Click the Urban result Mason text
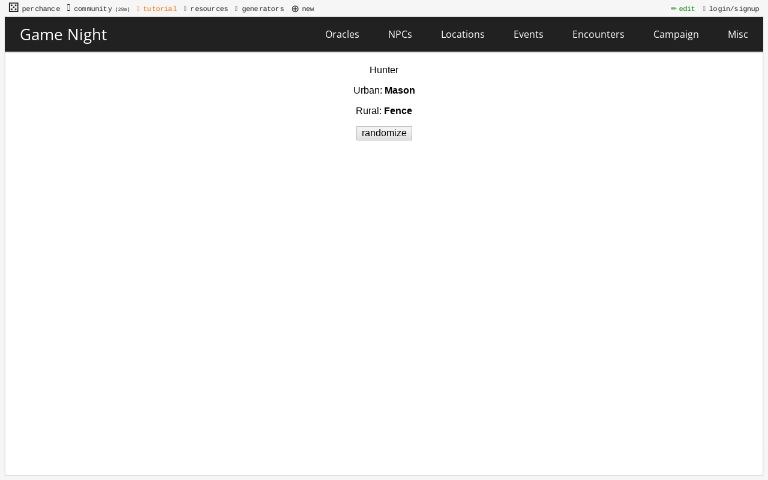The height and width of the screenshot is (480, 768). pyautogui.click(x=399, y=90)
